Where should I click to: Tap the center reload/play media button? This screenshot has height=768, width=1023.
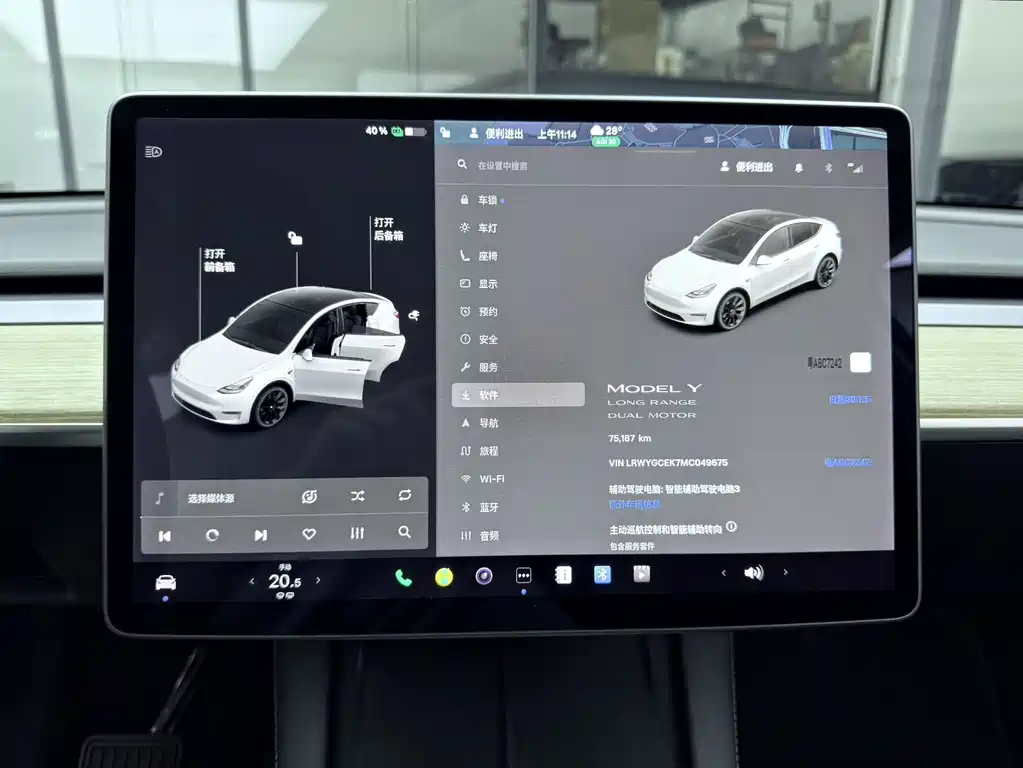(212, 535)
